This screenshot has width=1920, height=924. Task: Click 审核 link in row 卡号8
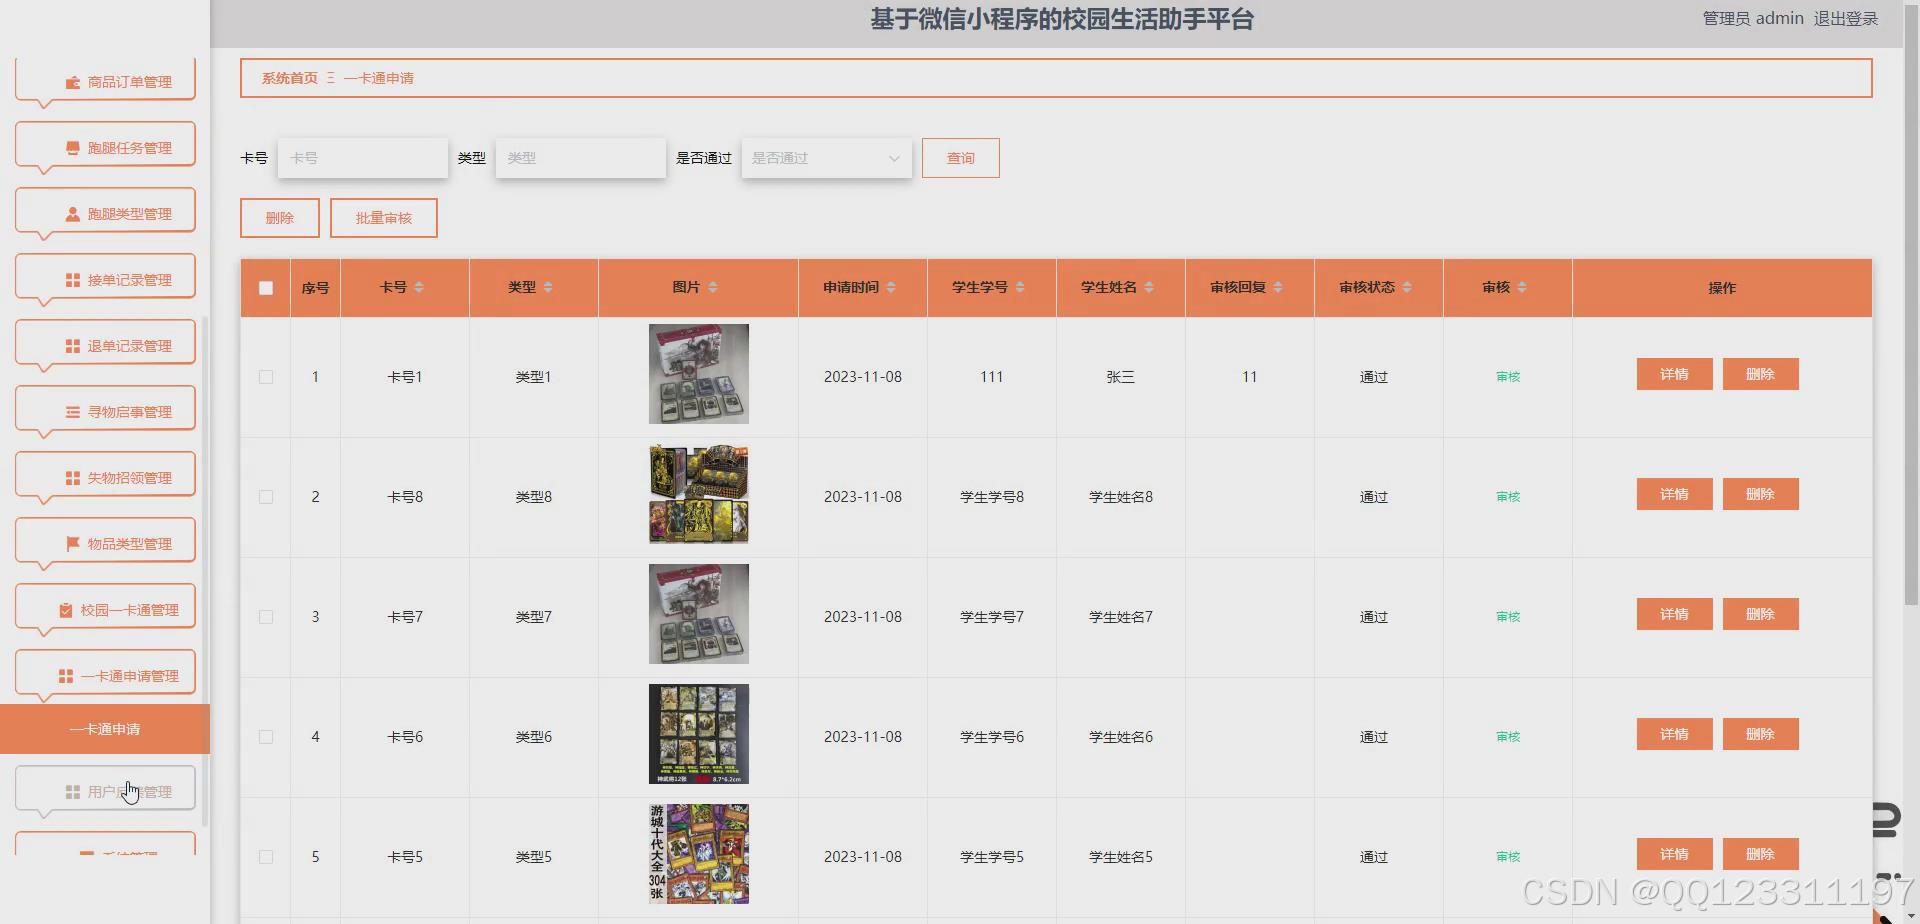pyautogui.click(x=1508, y=497)
